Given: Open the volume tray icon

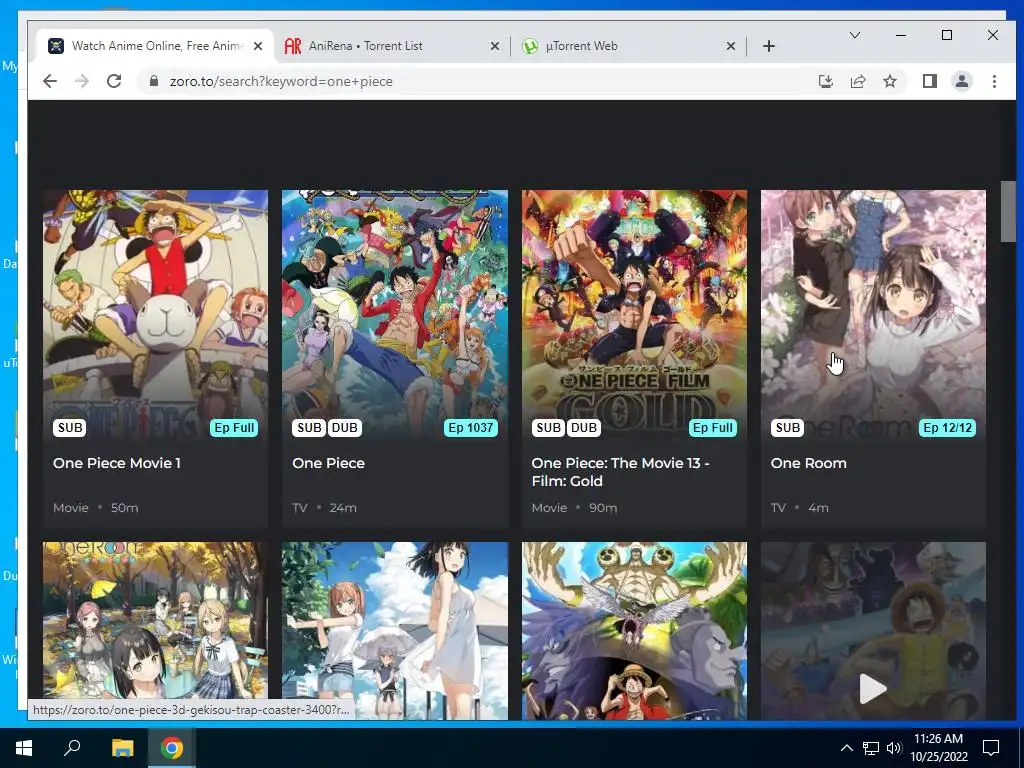Looking at the screenshot, I should (x=893, y=748).
